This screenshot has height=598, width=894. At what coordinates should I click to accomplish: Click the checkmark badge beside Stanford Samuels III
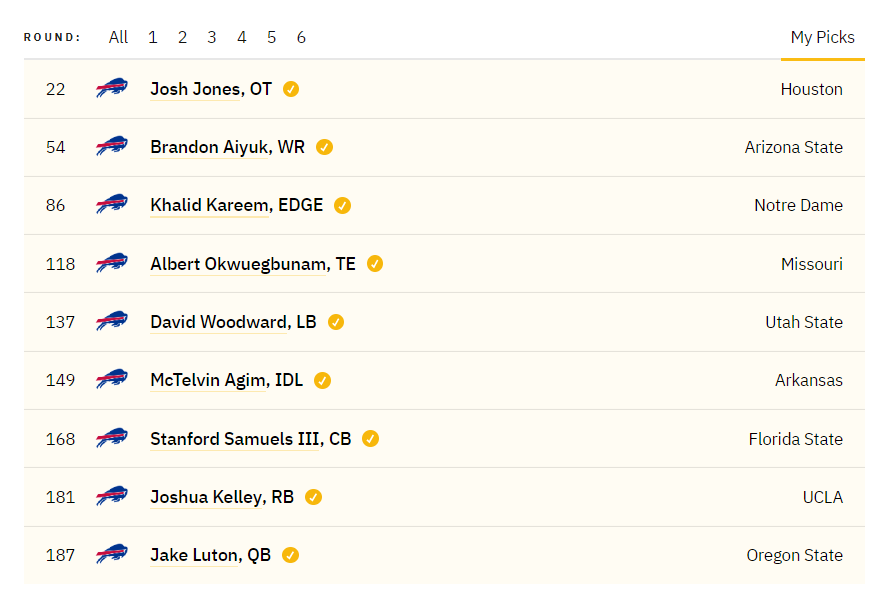coord(371,439)
